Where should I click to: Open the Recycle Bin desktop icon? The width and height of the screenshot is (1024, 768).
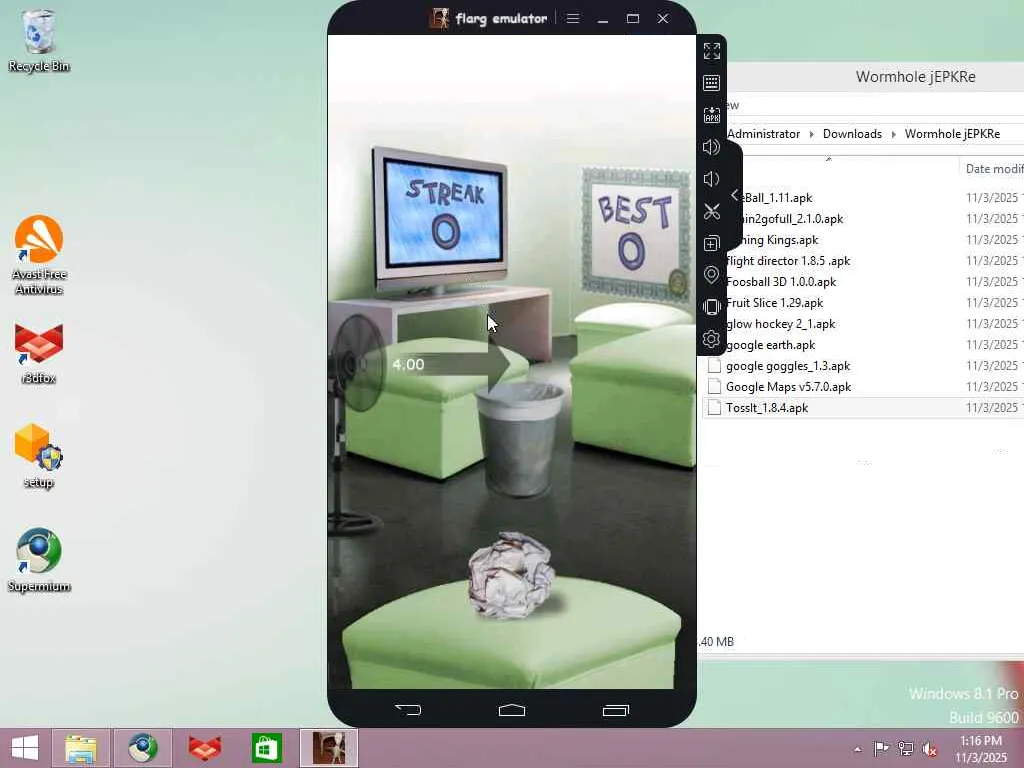tap(39, 40)
